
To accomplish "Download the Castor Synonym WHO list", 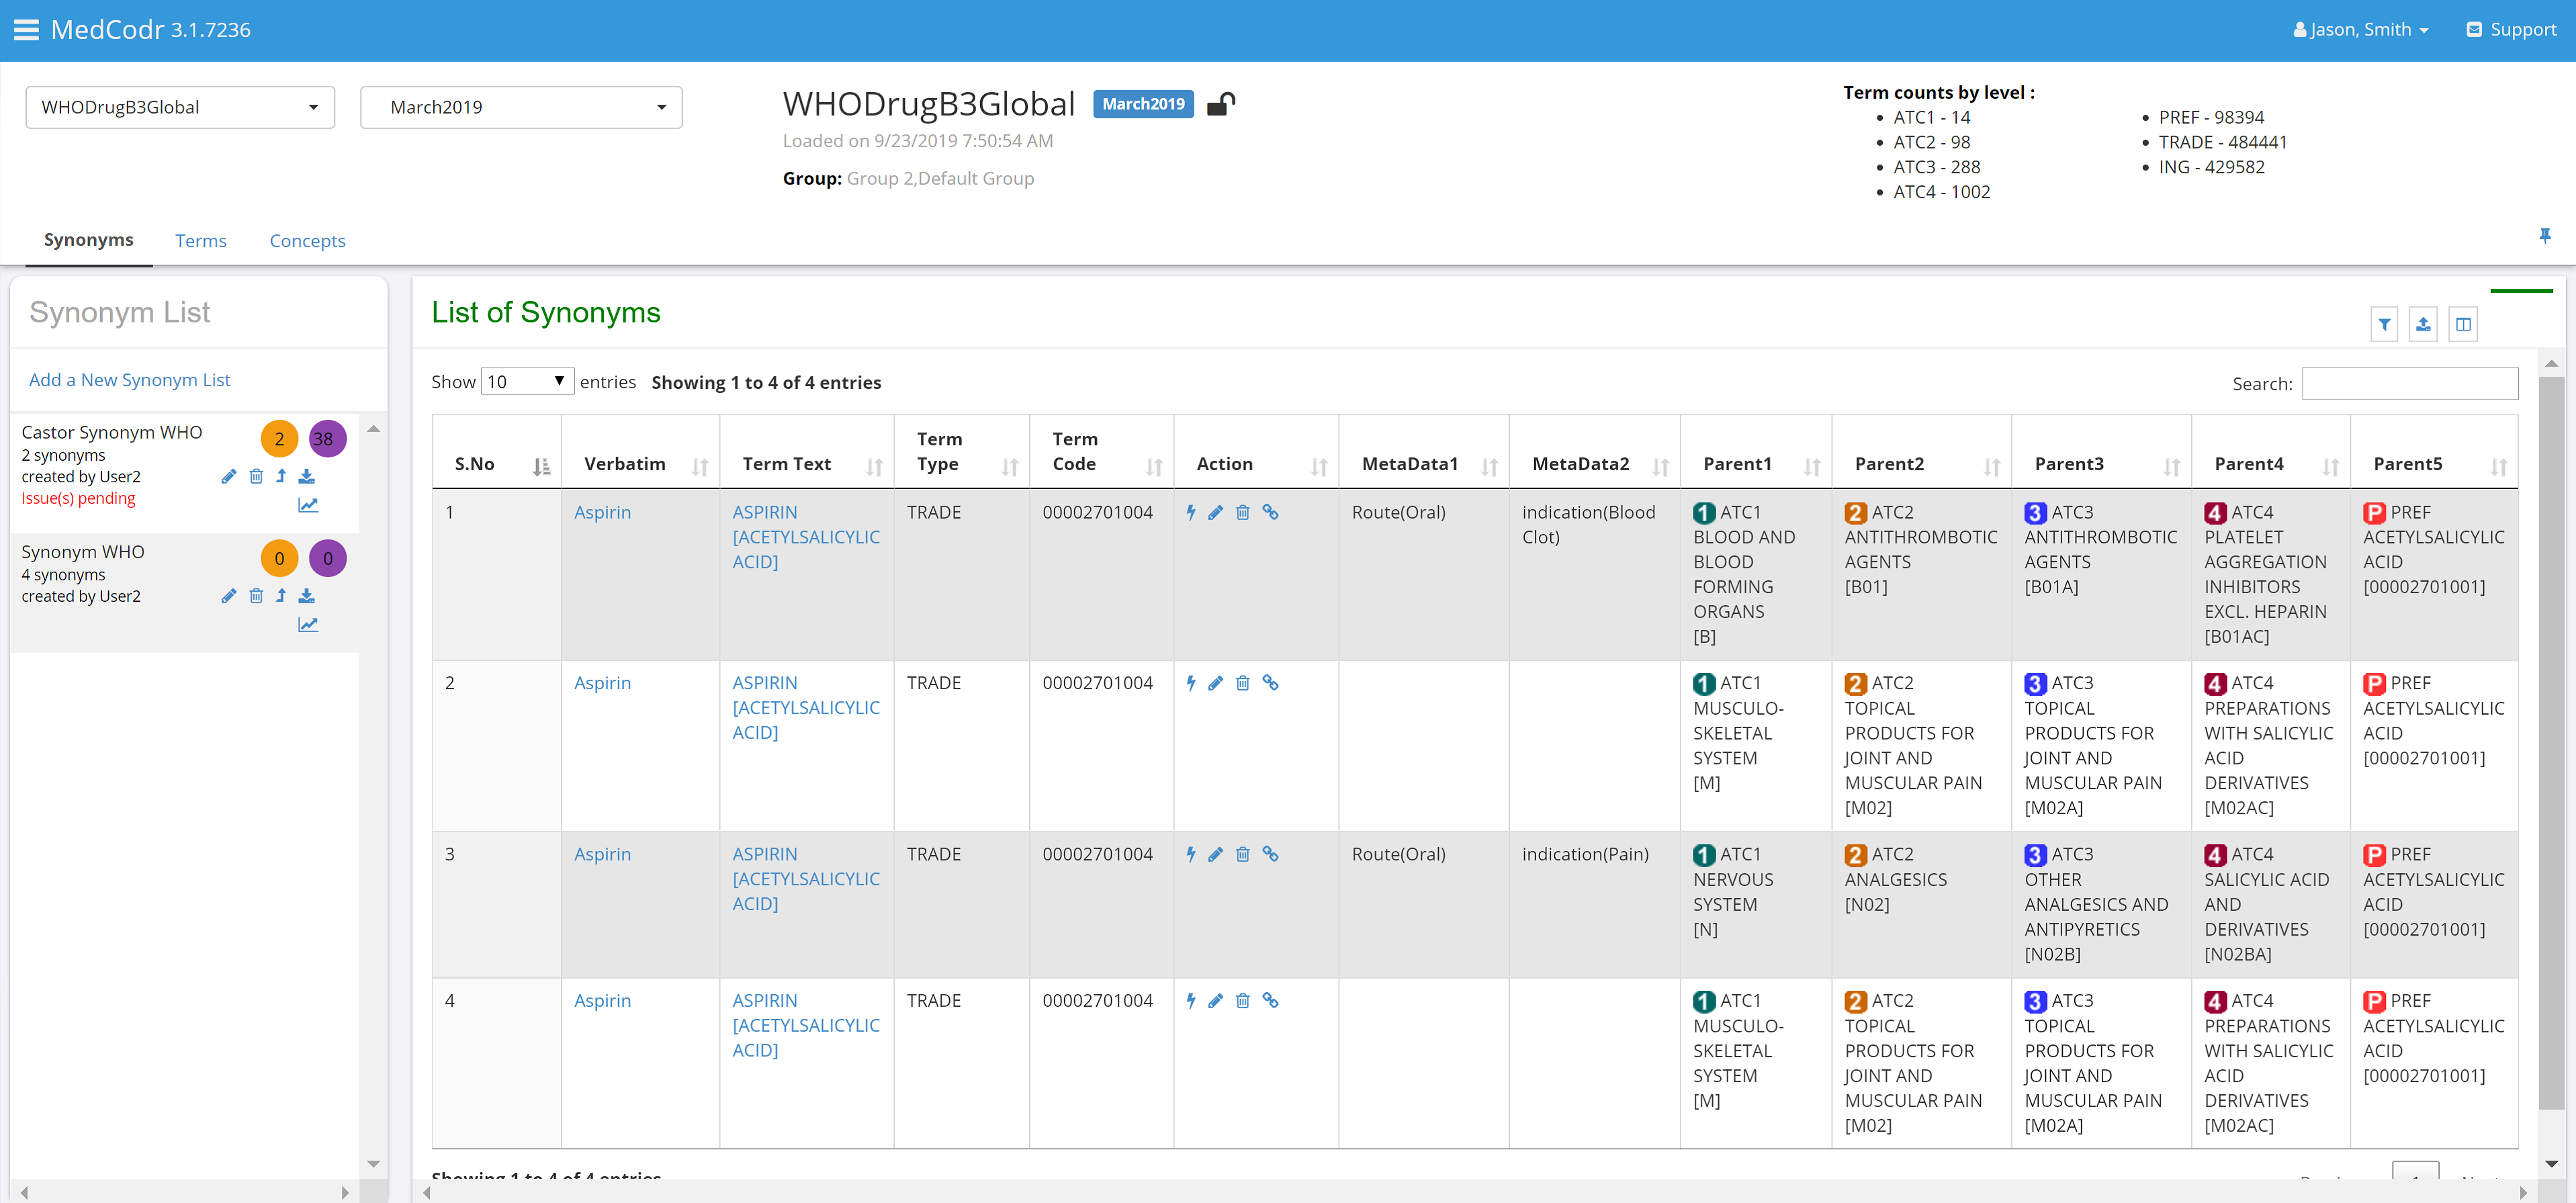I will (x=307, y=477).
